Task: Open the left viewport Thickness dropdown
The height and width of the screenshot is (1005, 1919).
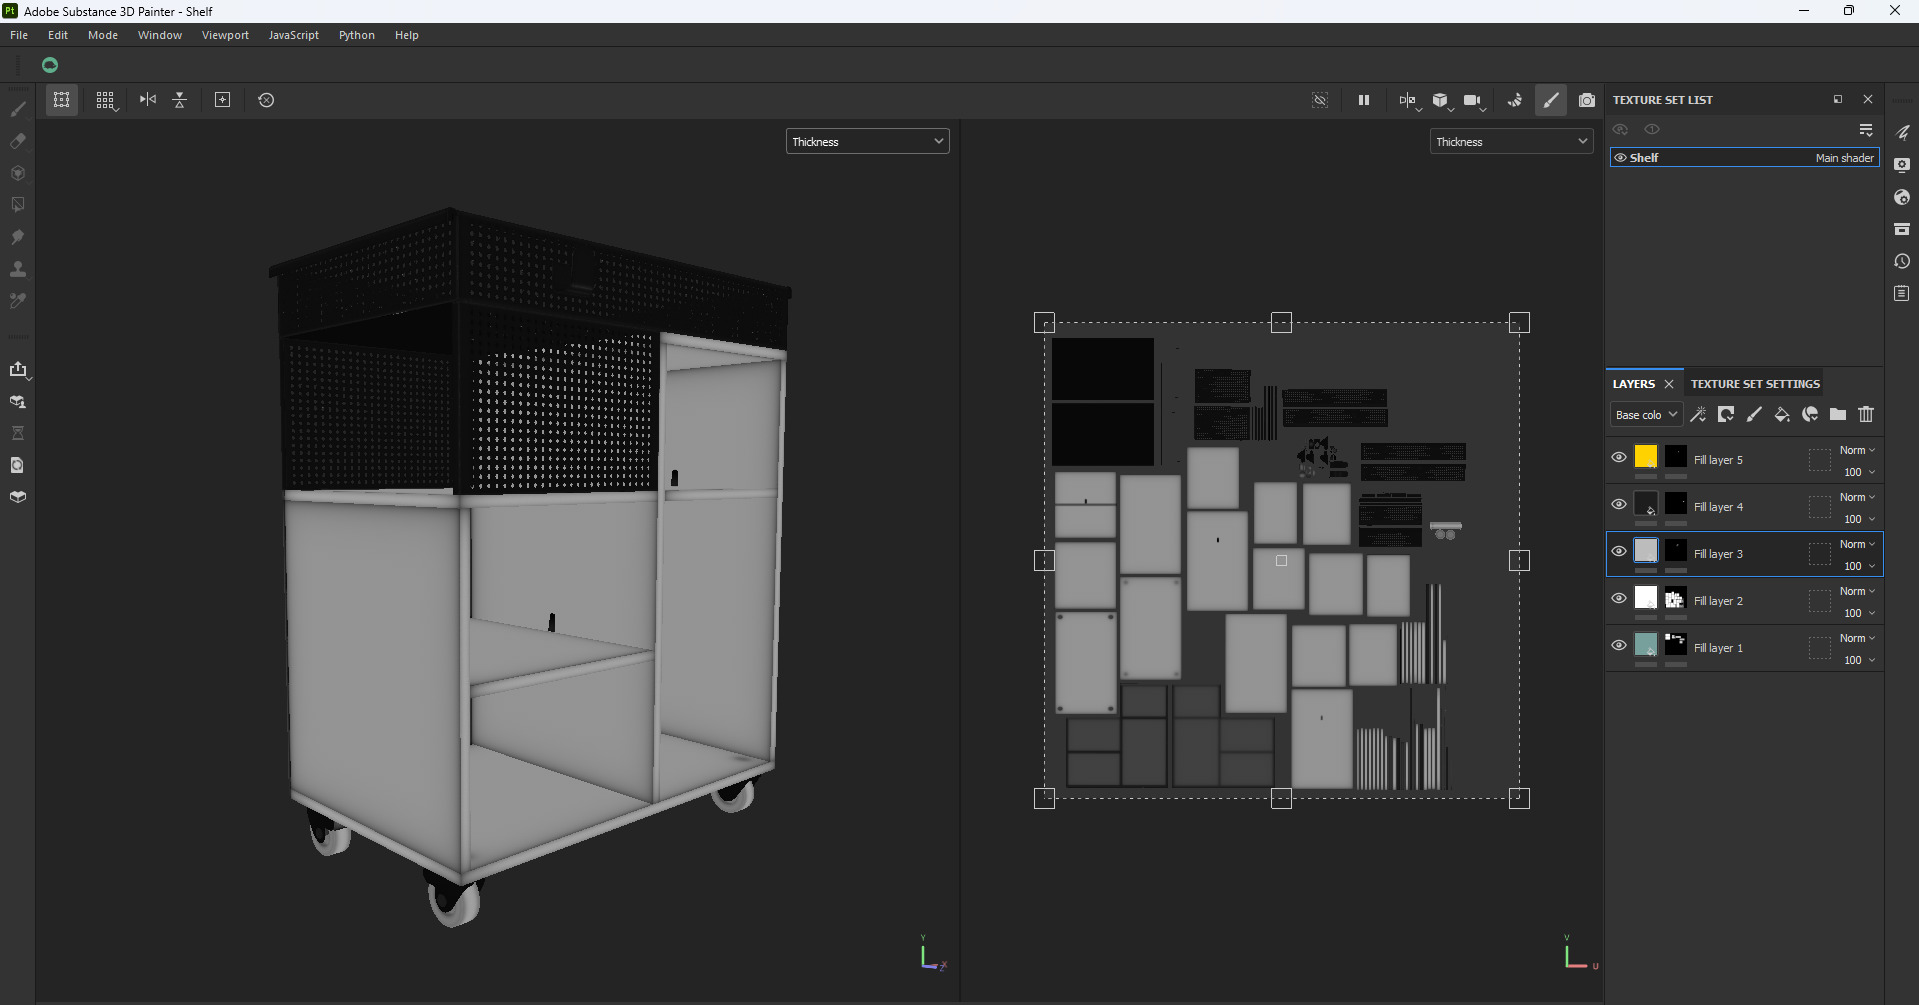Action: (x=867, y=142)
